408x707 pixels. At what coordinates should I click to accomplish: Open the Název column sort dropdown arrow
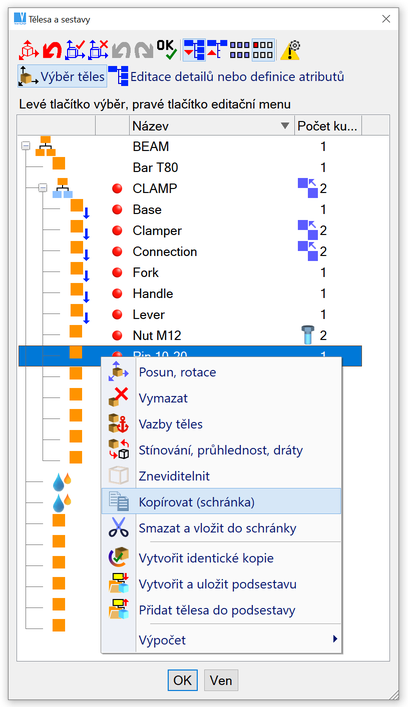point(285,126)
